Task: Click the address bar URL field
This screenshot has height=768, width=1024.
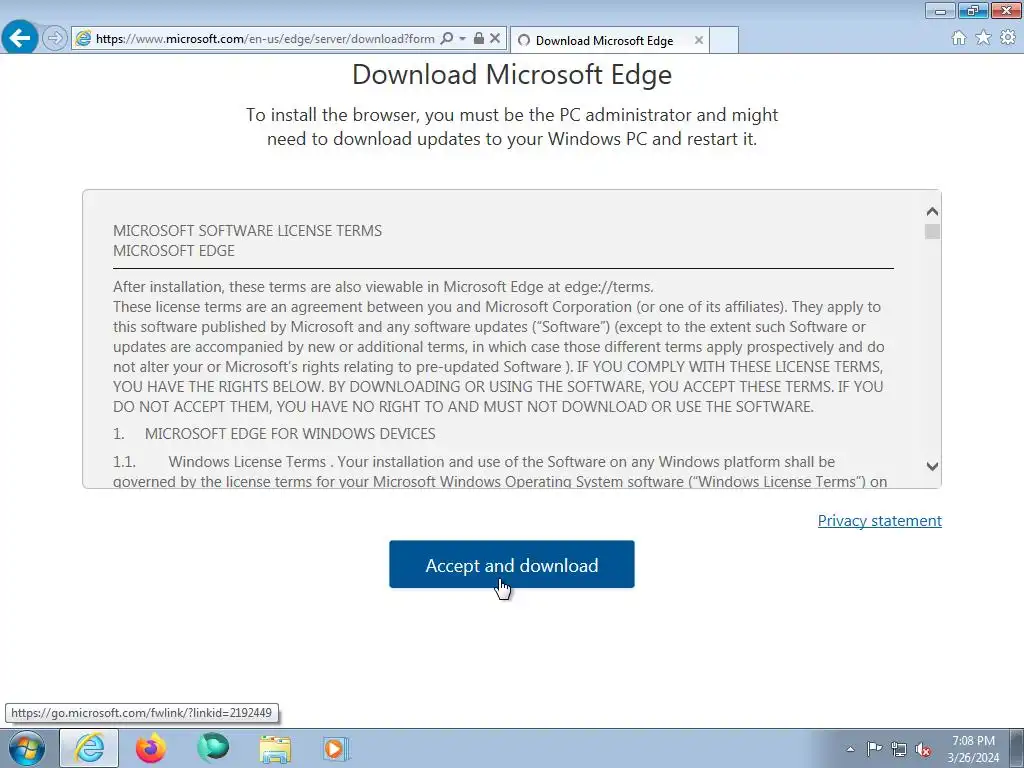Action: (x=265, y=39)
